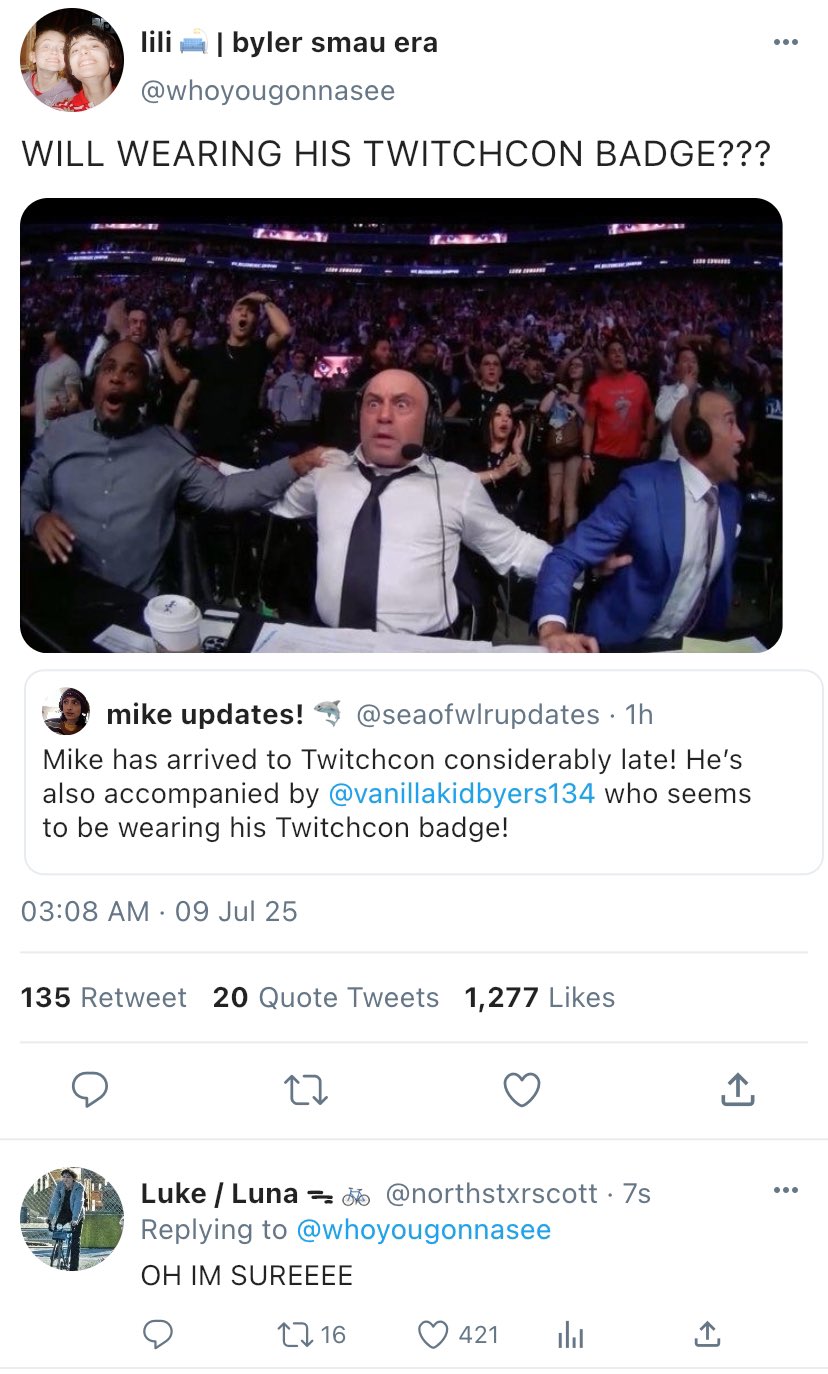The width and height of the screenshot is (828, 1374).
Task: Open more options on Luke's reply
Action: (x=786, y=1190)
